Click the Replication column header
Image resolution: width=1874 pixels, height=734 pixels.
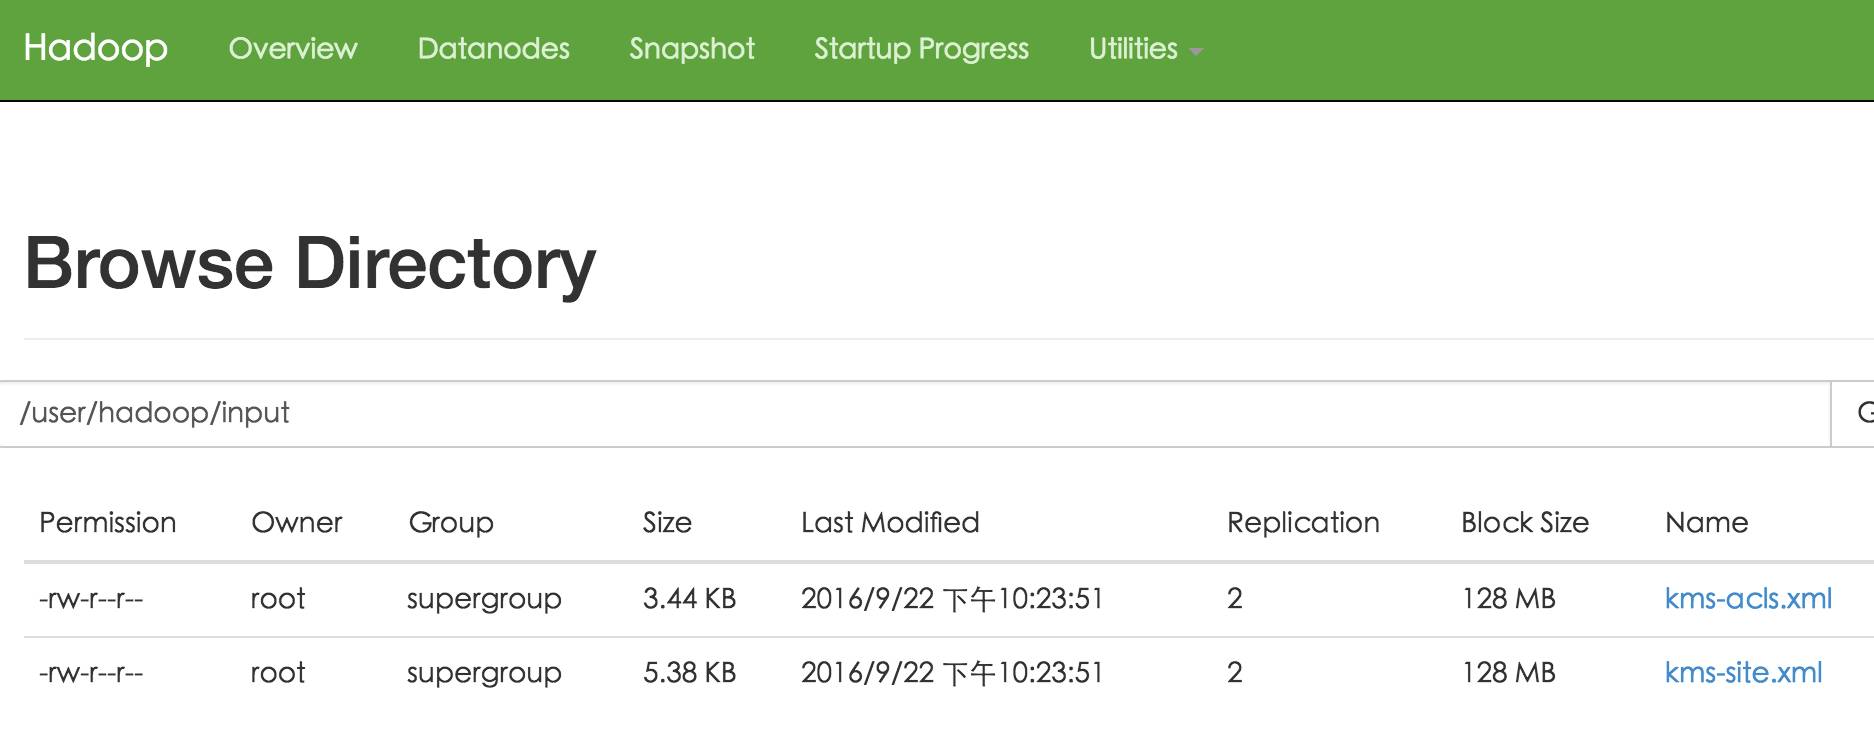pos(1303,523)
